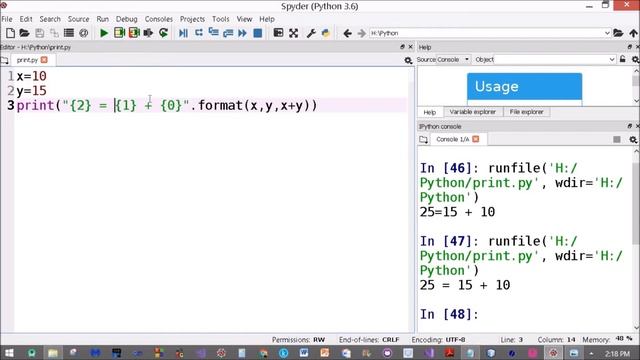Switch to File explorer tab
640x360 pixels.
click(x=526, y=112)
